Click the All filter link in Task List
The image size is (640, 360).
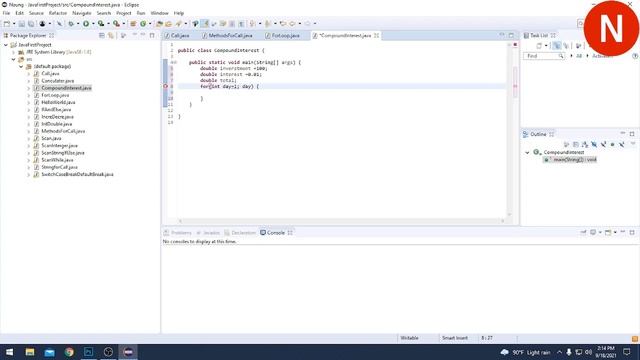pyautogui.click(x=579, y=56)
